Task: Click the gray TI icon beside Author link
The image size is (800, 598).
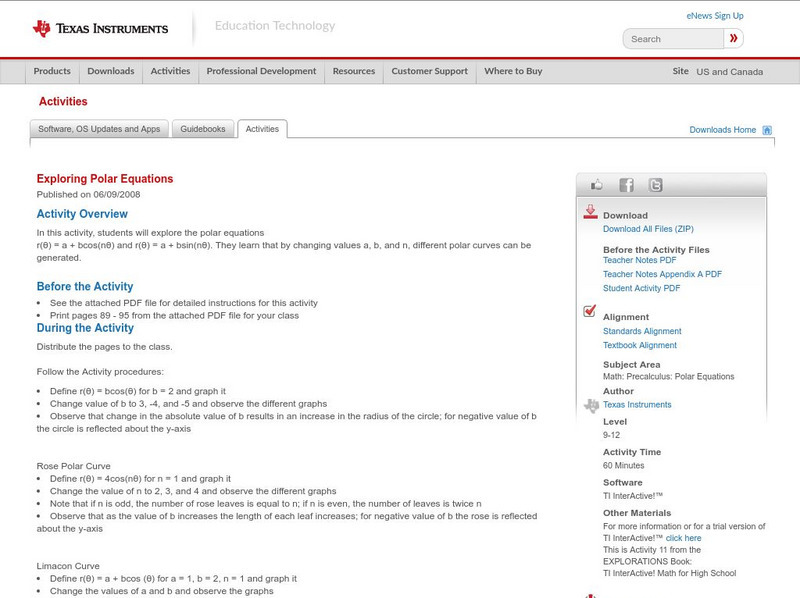Action: (x=591, y=406)
